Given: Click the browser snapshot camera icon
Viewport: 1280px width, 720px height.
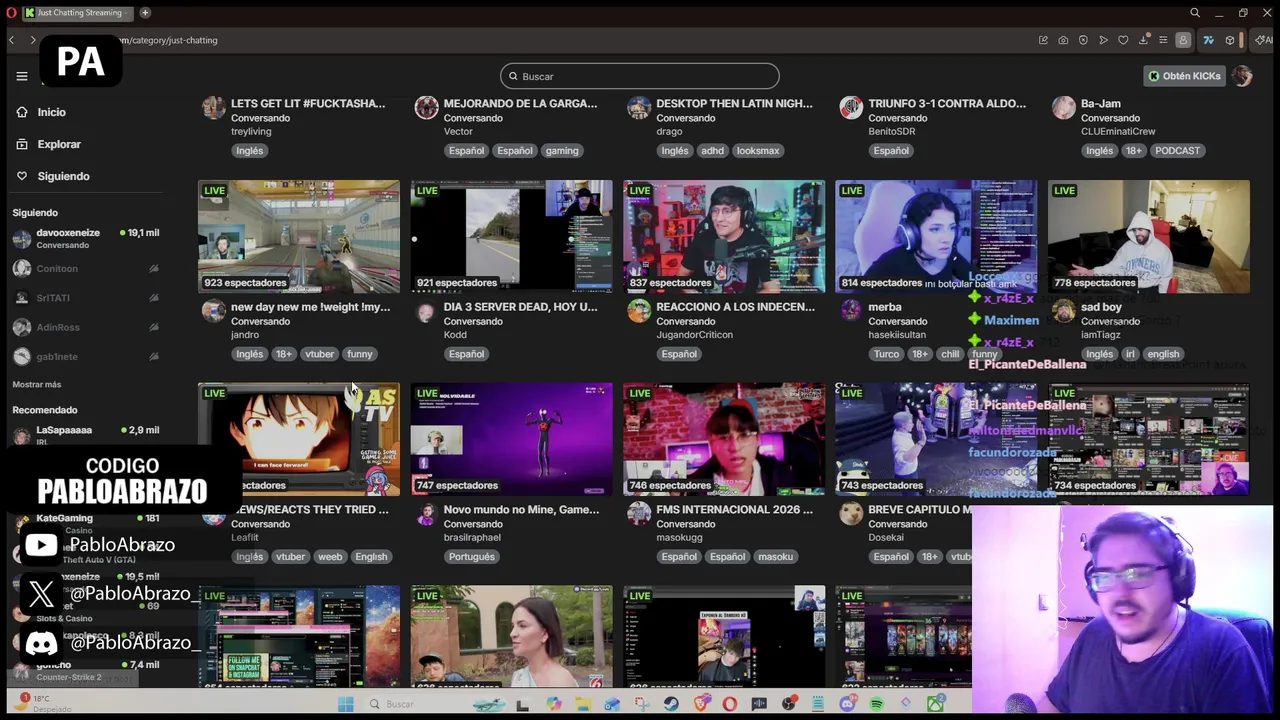Looking at the screenshot, I should [x=1063, y=40].
